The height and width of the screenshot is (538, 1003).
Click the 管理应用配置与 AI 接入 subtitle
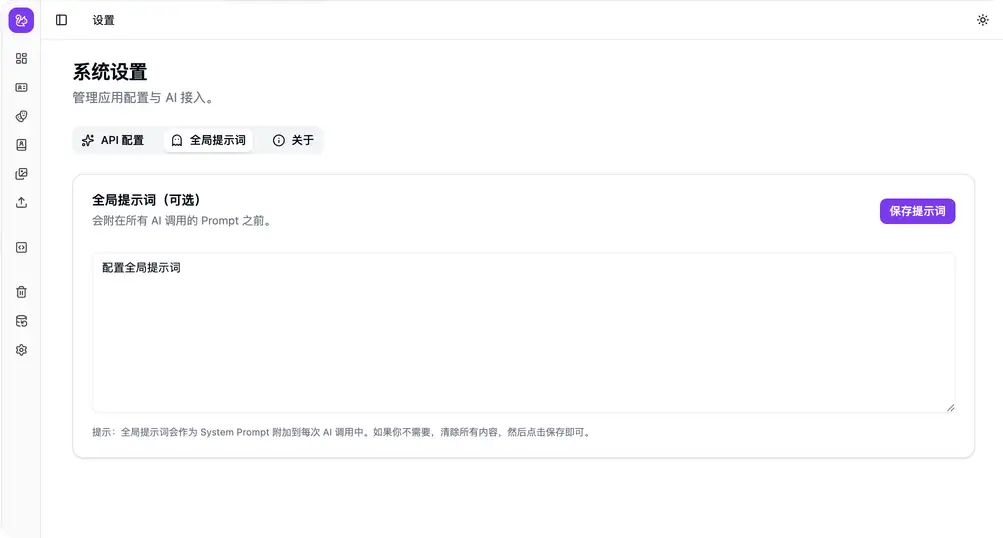(x=143, y=98)
